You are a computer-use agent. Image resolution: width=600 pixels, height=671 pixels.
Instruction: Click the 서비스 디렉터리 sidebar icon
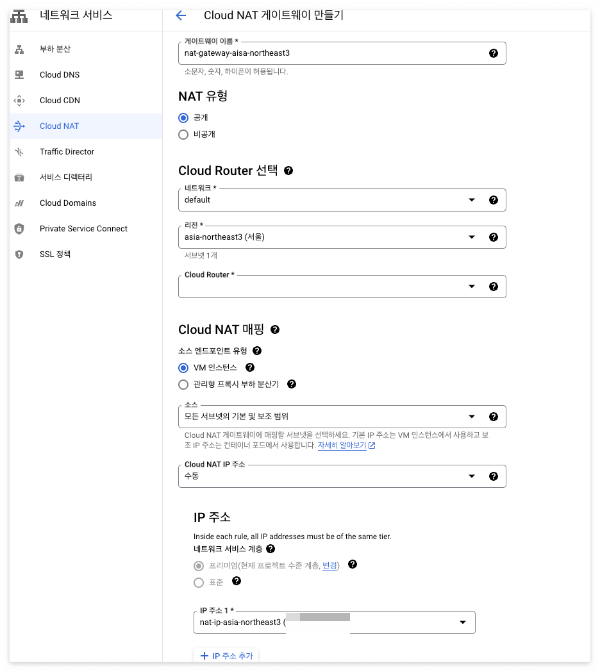click(x=19, y=178)
